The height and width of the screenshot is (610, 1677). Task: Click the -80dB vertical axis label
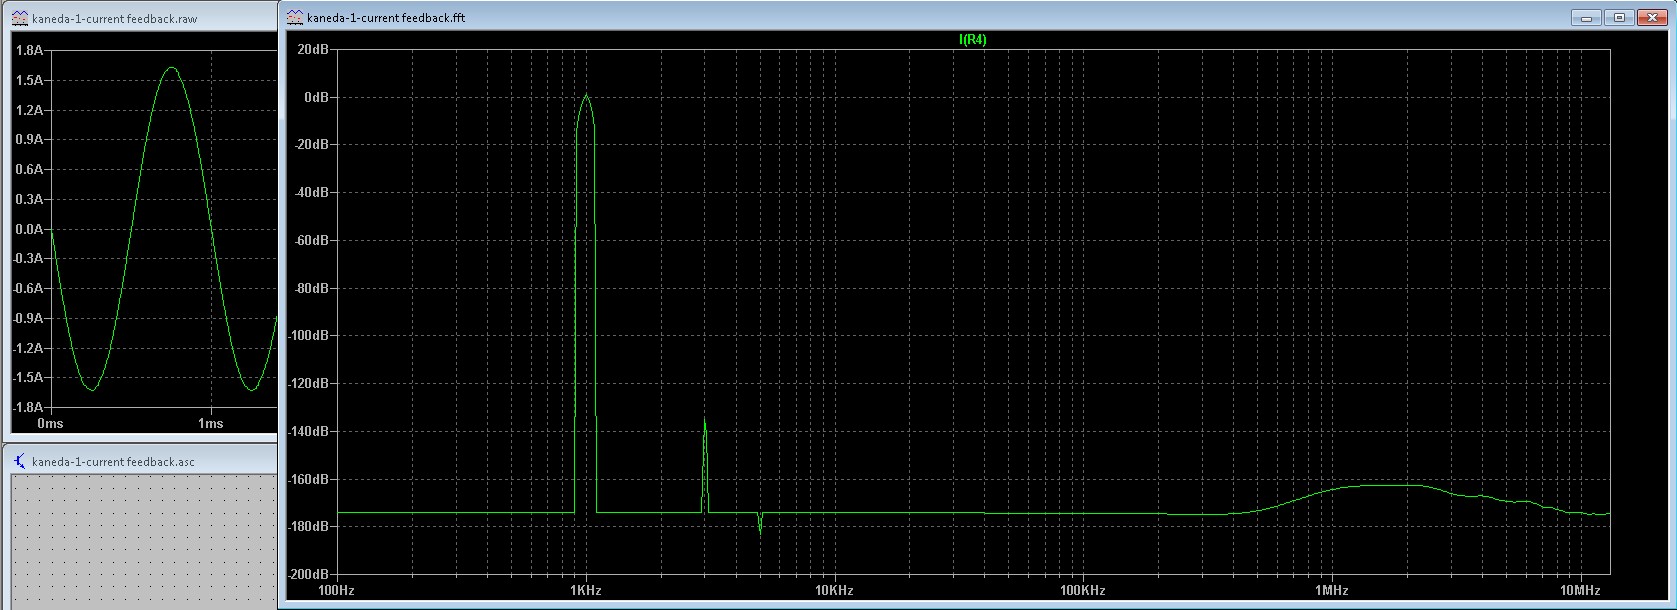(x=312, y=288)
